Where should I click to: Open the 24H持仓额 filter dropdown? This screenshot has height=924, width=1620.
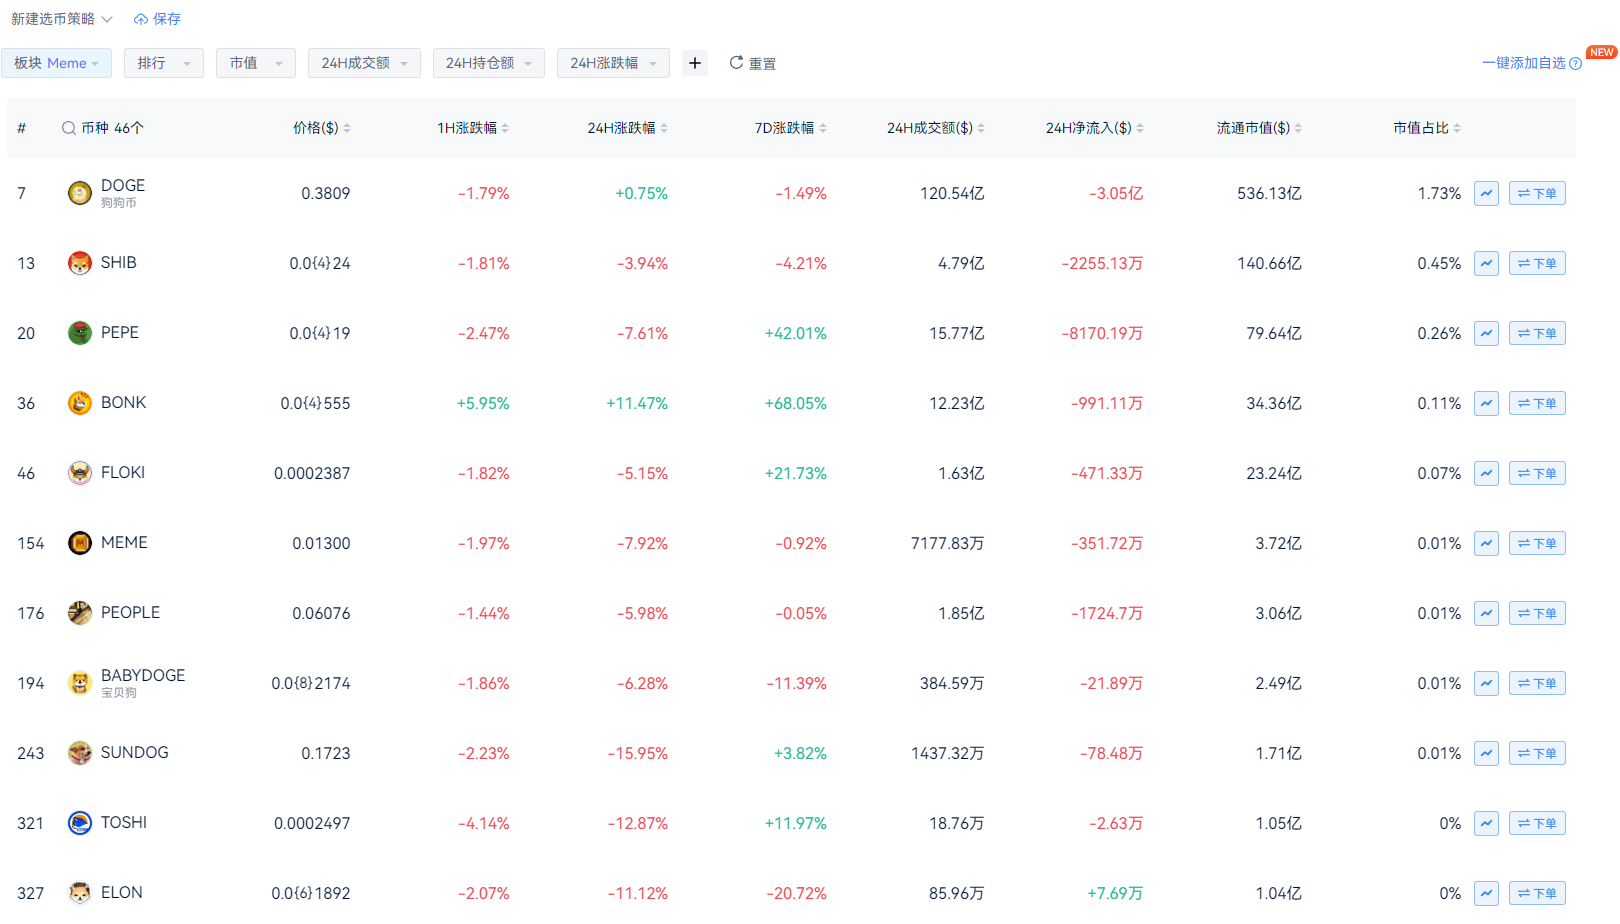(x=489, y=63)
